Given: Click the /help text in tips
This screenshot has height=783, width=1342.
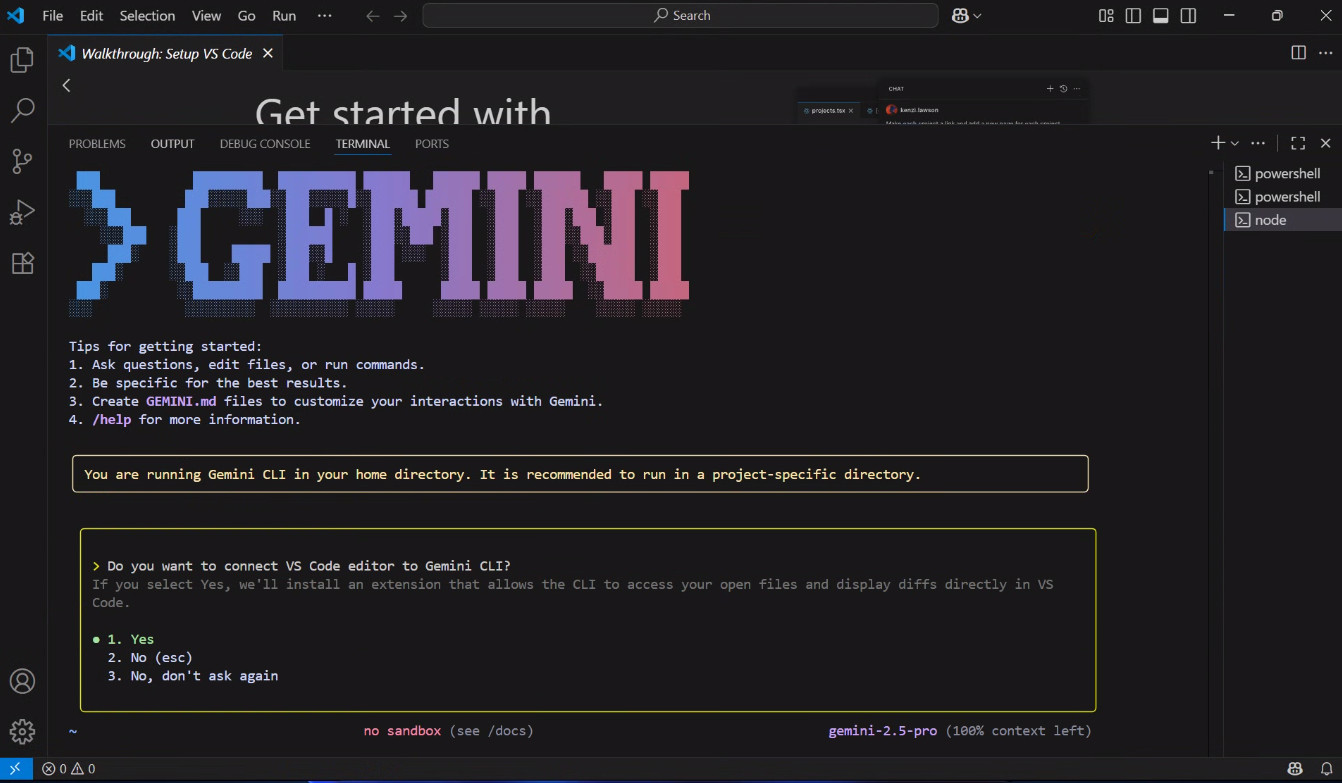Looking at the screenshot, I should (111, 420).
